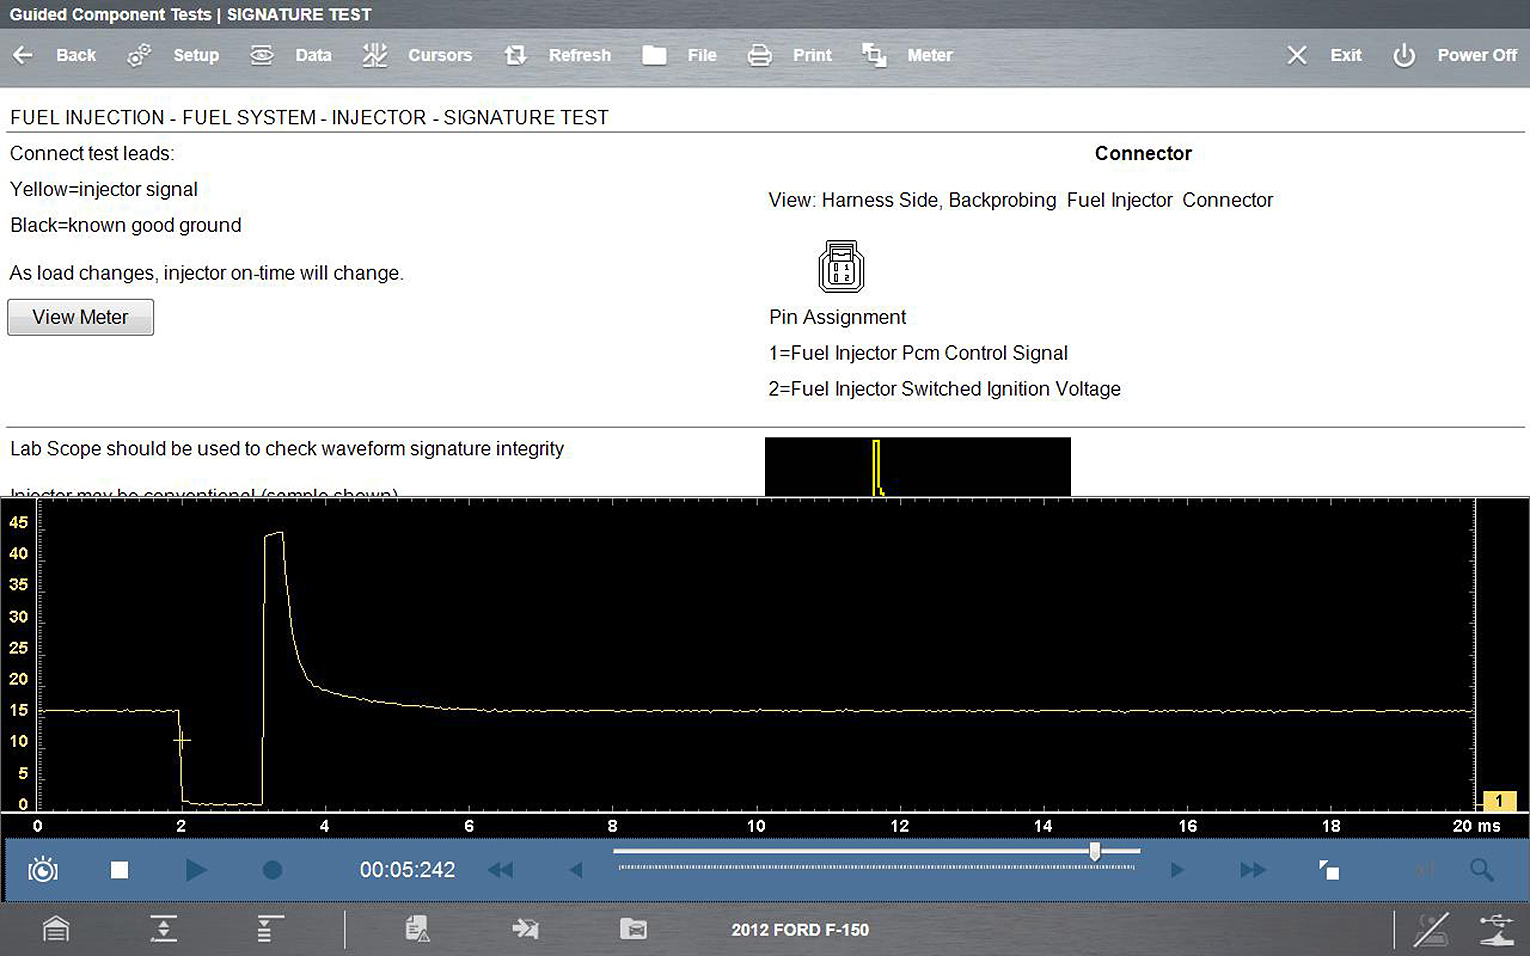Open the File menu

pyautogui.click(x=679, y=55)
